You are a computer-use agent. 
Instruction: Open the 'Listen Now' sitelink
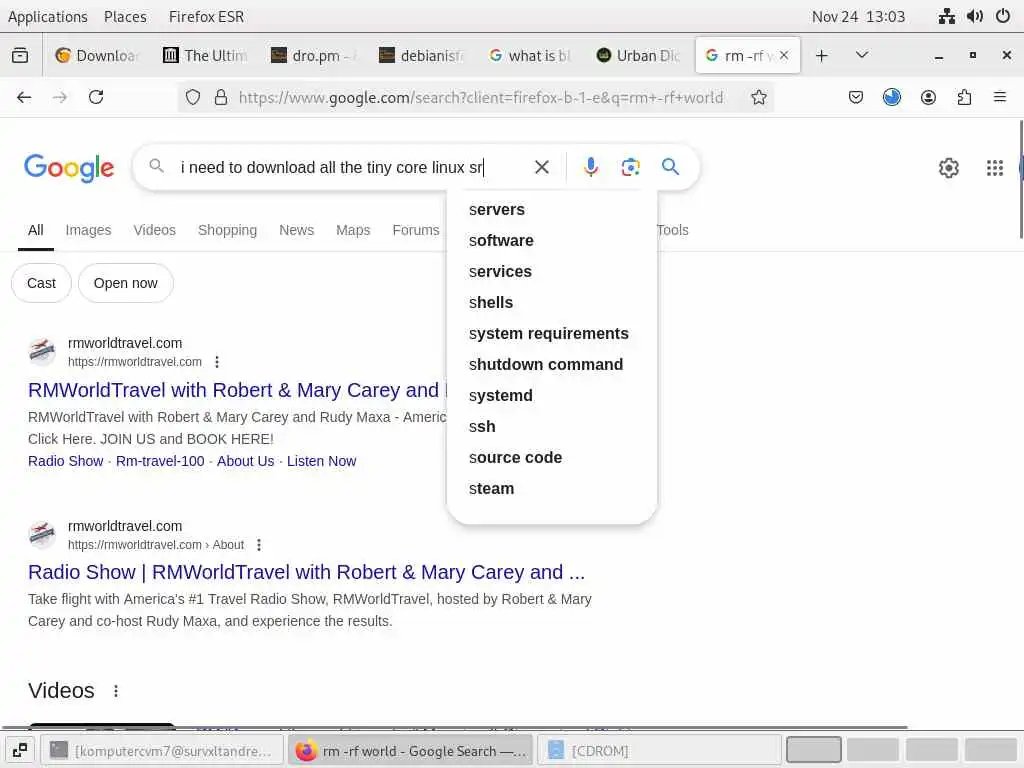[x=321, y=461]
